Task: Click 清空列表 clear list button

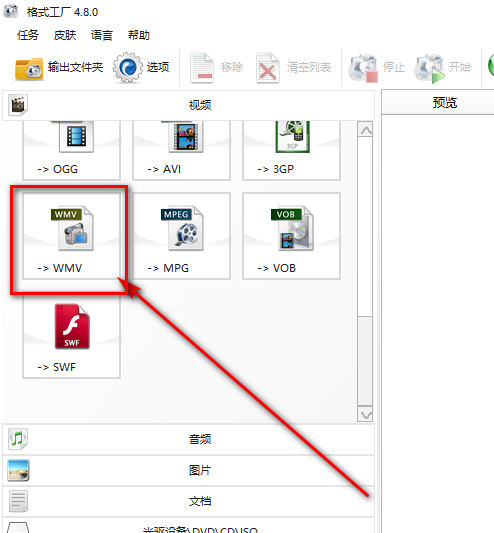Action: click(293, 68)
